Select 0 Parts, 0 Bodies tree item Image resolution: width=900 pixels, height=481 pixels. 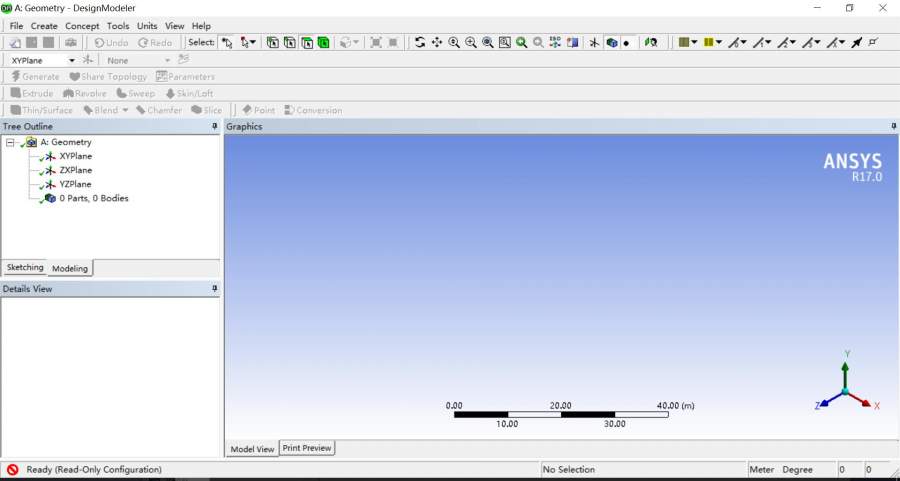coord(94,199)
